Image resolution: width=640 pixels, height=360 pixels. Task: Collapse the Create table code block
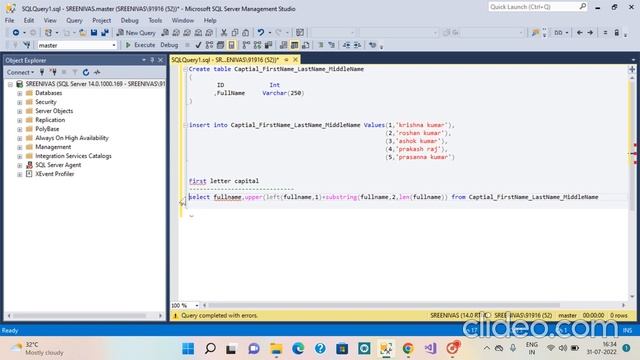[x=186, y=69]
